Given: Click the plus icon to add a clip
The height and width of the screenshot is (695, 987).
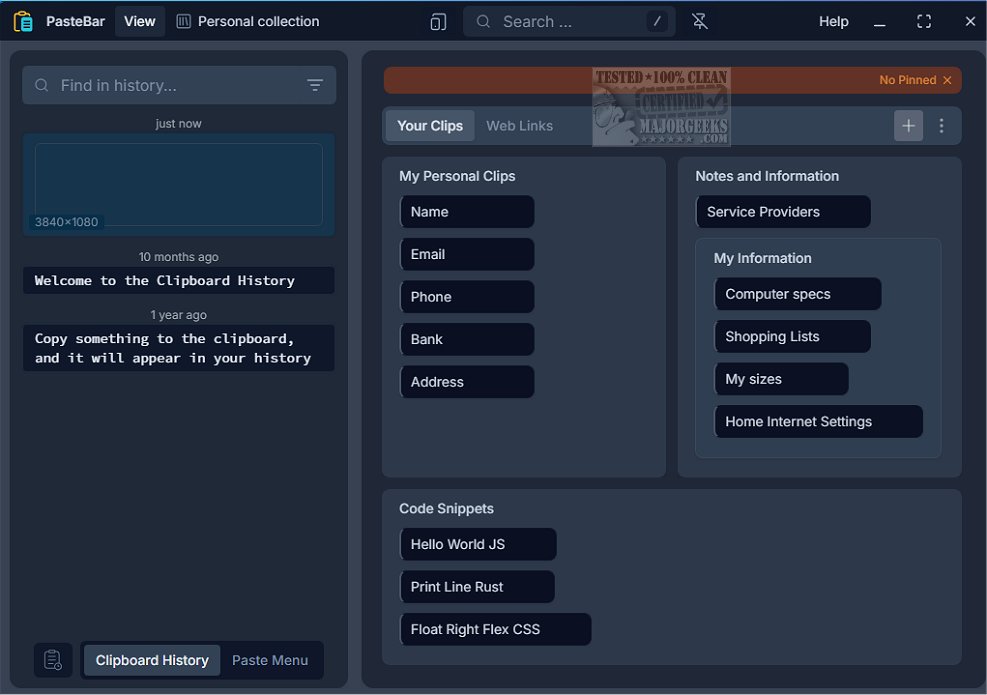Looking at the screenshot, I should (908, 126).
